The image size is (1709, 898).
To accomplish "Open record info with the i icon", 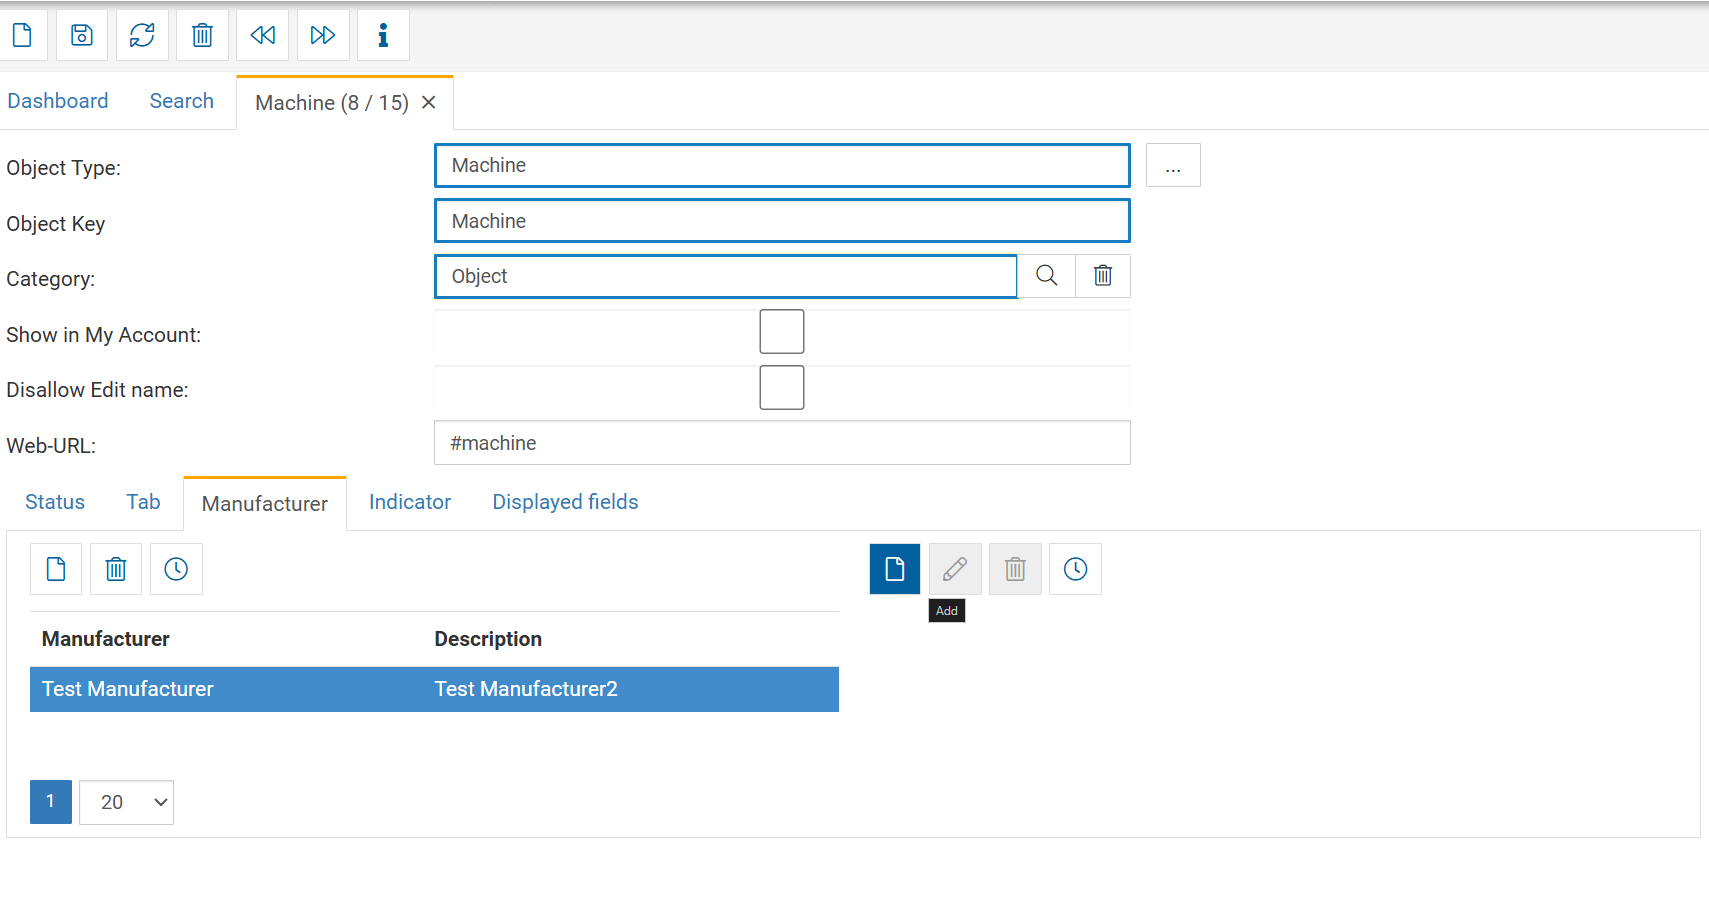I will click(x=383, y=36).
